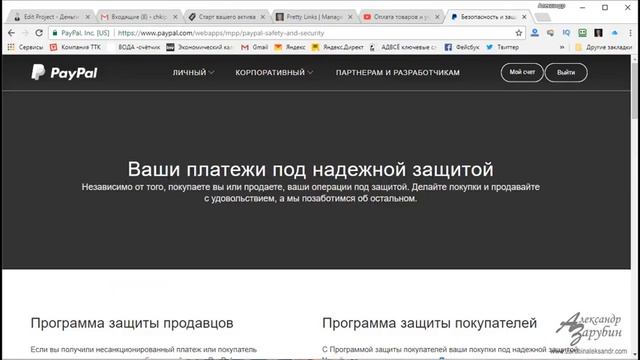
Task: Open the Яндекс.Директ bookmark
Action: pos(338,47)
